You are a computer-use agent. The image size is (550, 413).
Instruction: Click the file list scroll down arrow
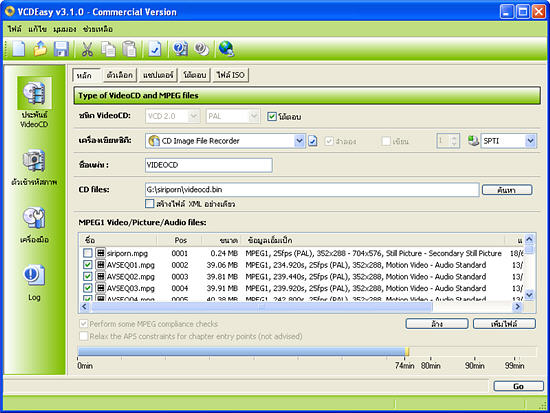coord(529,295)
